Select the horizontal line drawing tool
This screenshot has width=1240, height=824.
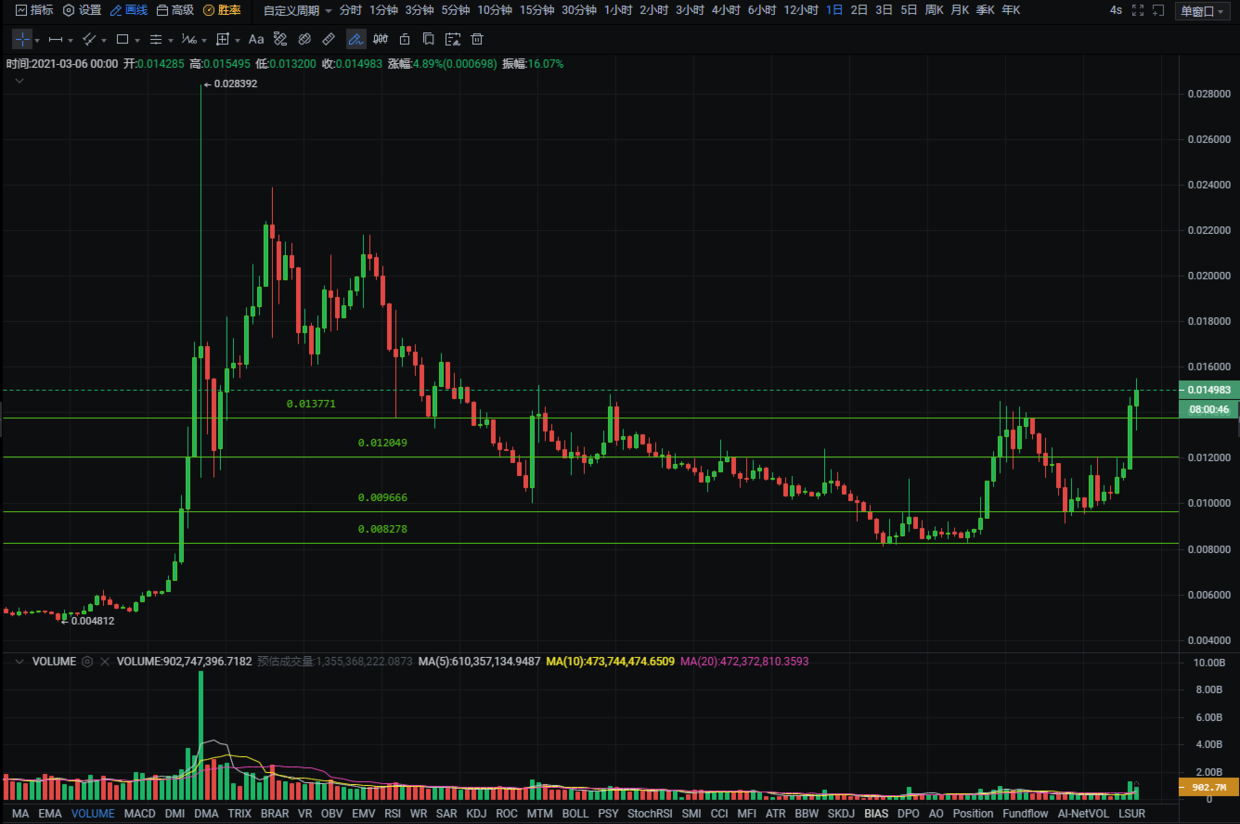coord(55,39)
